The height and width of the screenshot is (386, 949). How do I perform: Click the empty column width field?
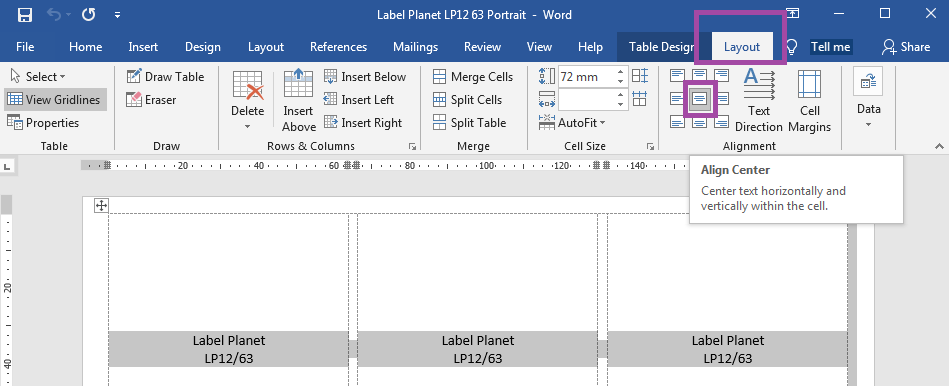point(585,99)
